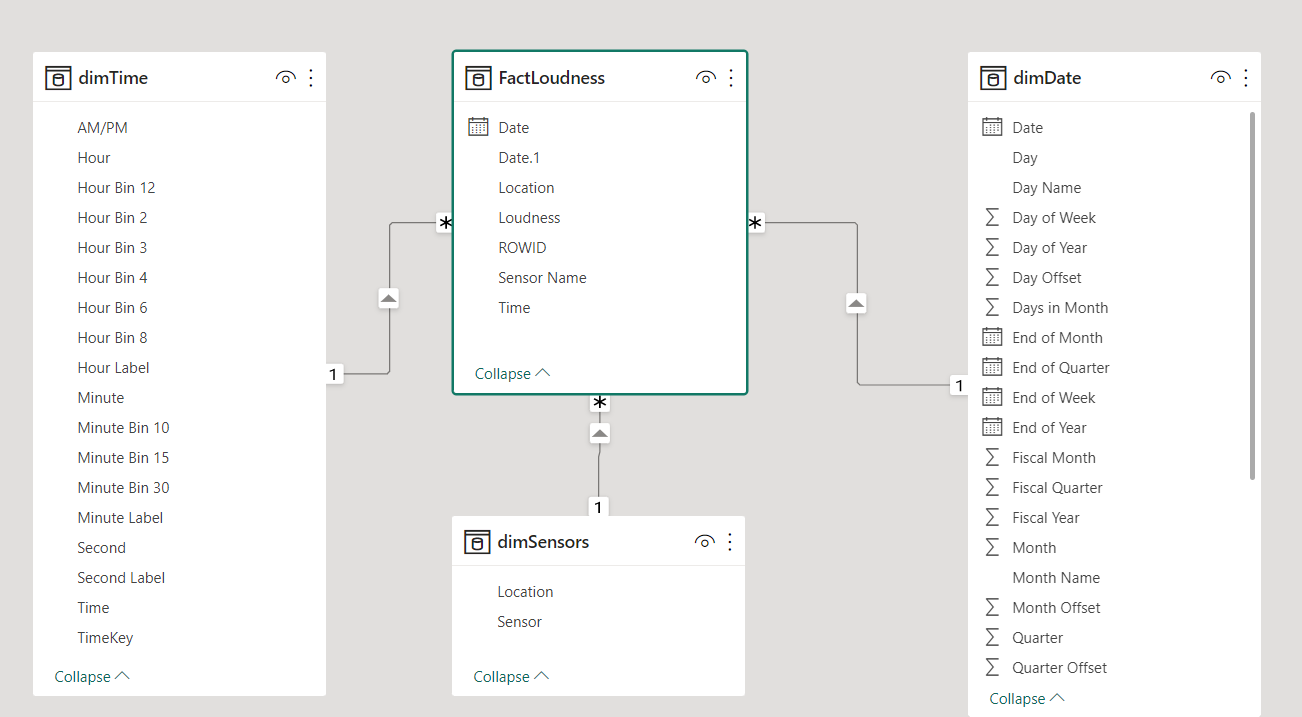Image resolution: width=1302 pixels, height=717 pixels.
Task: Click filter direction arrow on dimDate relationship
Action: tap(856, 303)
